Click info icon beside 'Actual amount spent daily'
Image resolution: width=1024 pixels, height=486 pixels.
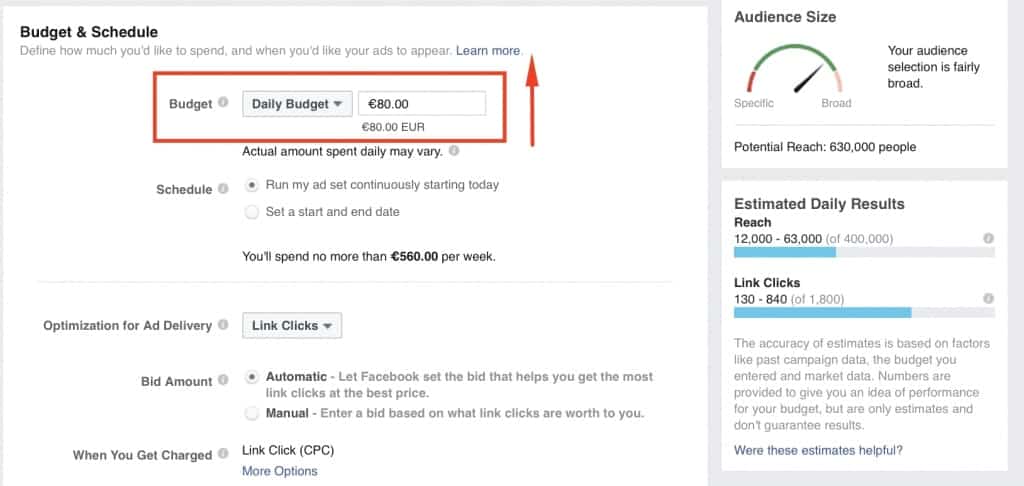tap(454, 152)
